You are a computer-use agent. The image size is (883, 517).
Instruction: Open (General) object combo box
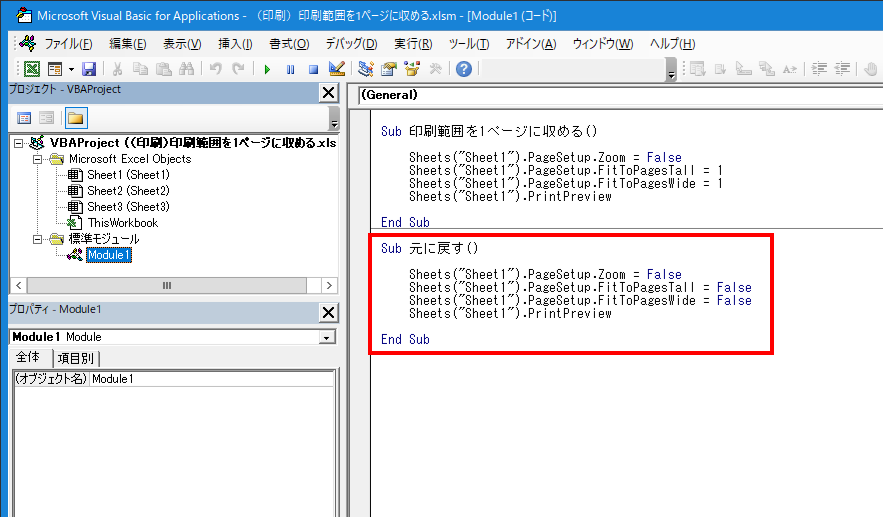pyautogui.click(x=621, y=95)
